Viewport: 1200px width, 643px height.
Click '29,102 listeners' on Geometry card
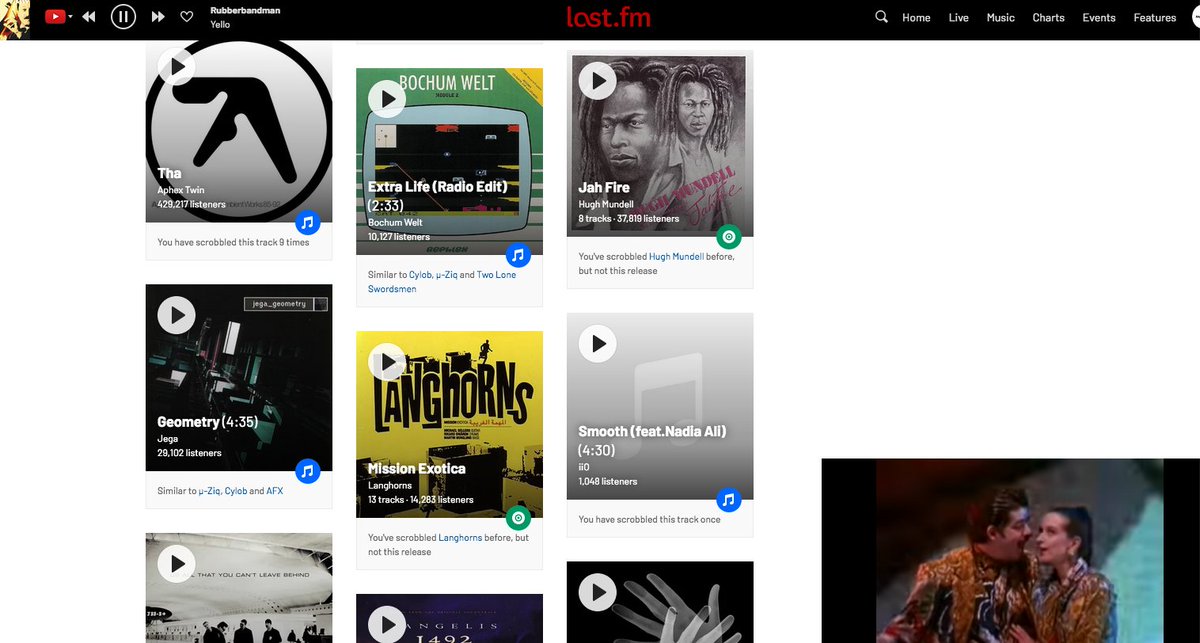click(190, 453)
